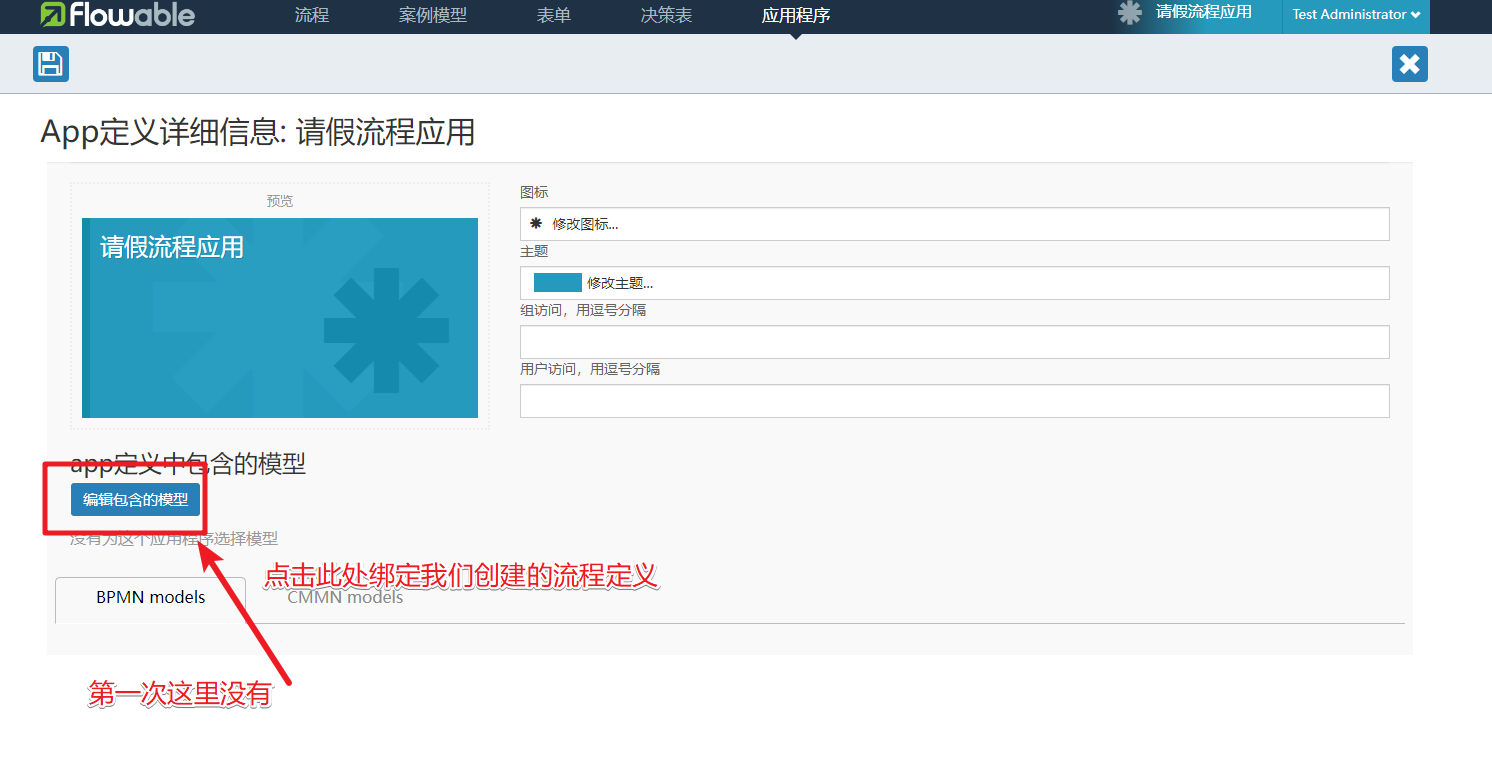
Task: Click the app asterisk icon in header
Action: [1130, 13]
